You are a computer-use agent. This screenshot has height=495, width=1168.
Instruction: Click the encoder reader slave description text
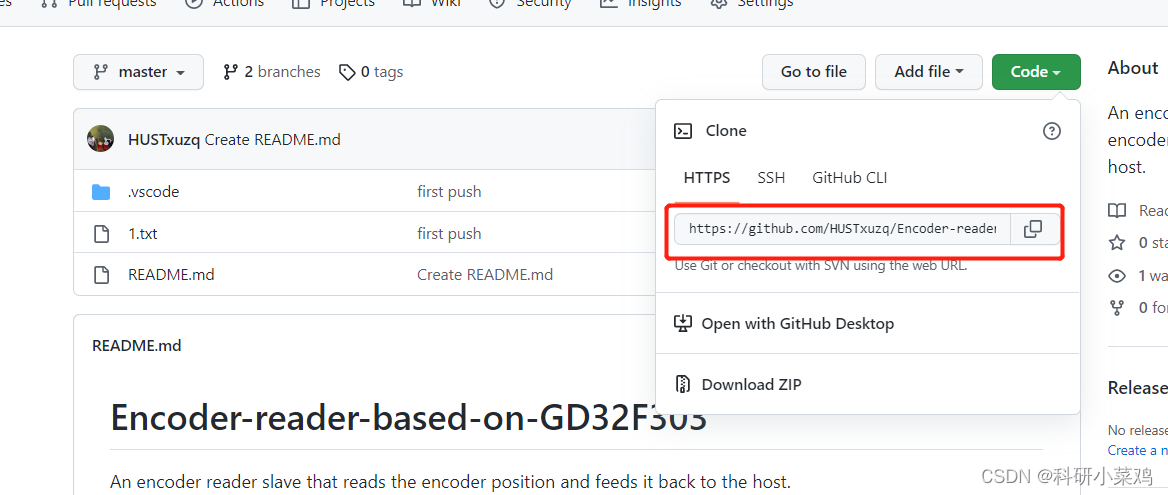450,481
